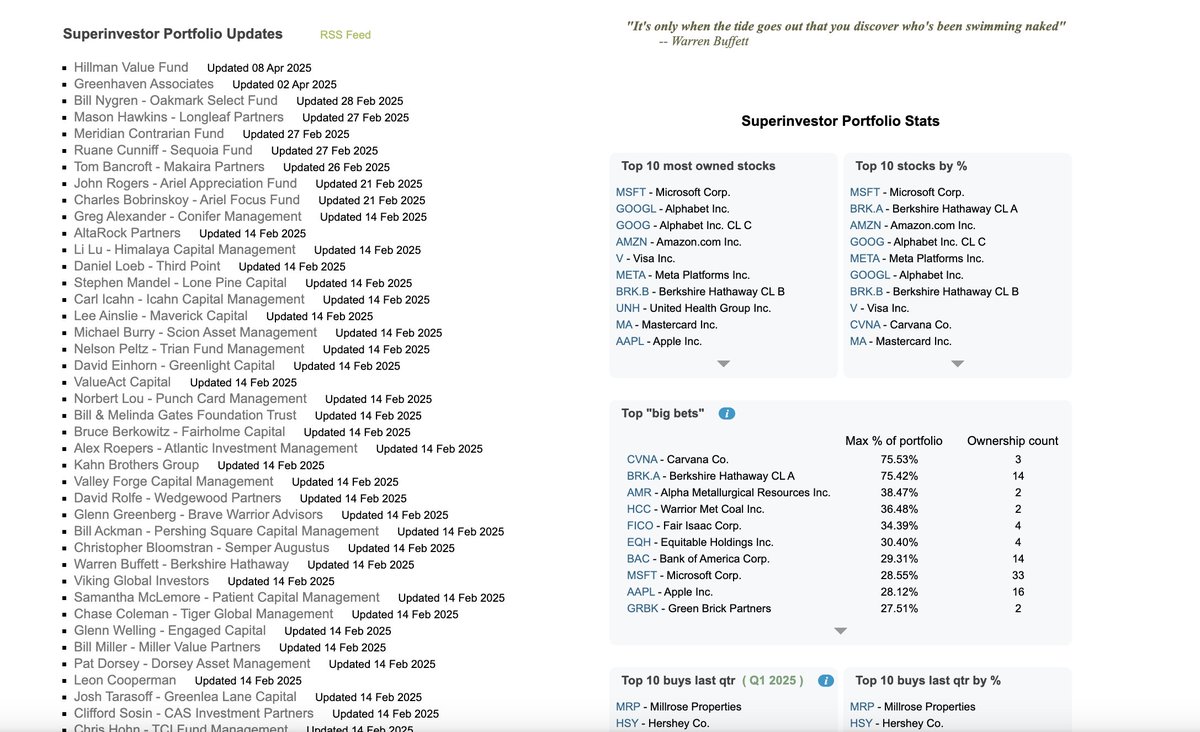Open Christopher Bloomstran - Semper Augustus

point(201,547)
